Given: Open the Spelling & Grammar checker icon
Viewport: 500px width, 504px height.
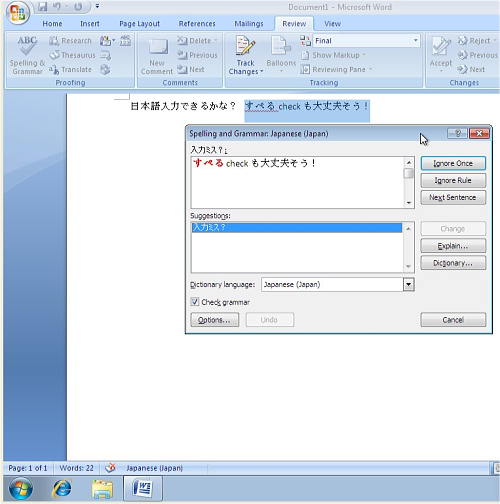Looking at the screenshot, I should (x=27, y=46).
